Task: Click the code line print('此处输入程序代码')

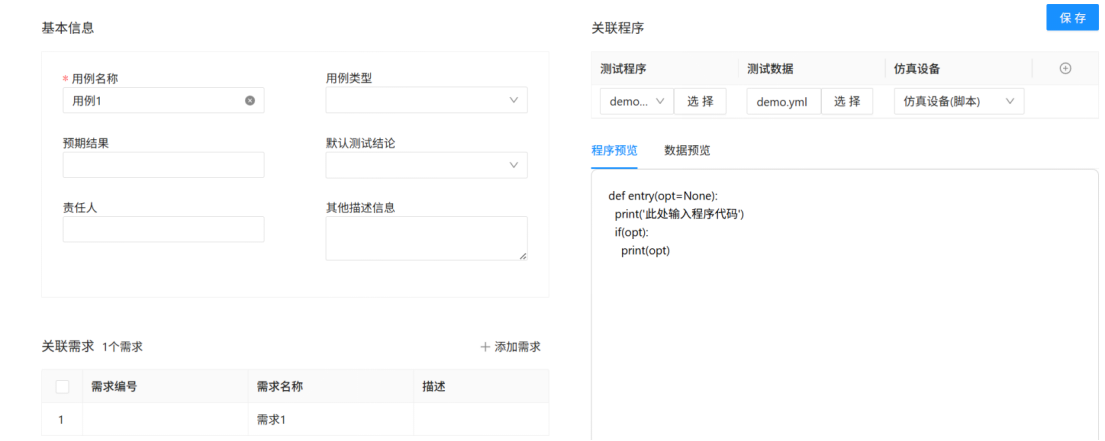Action: (679, 214)
